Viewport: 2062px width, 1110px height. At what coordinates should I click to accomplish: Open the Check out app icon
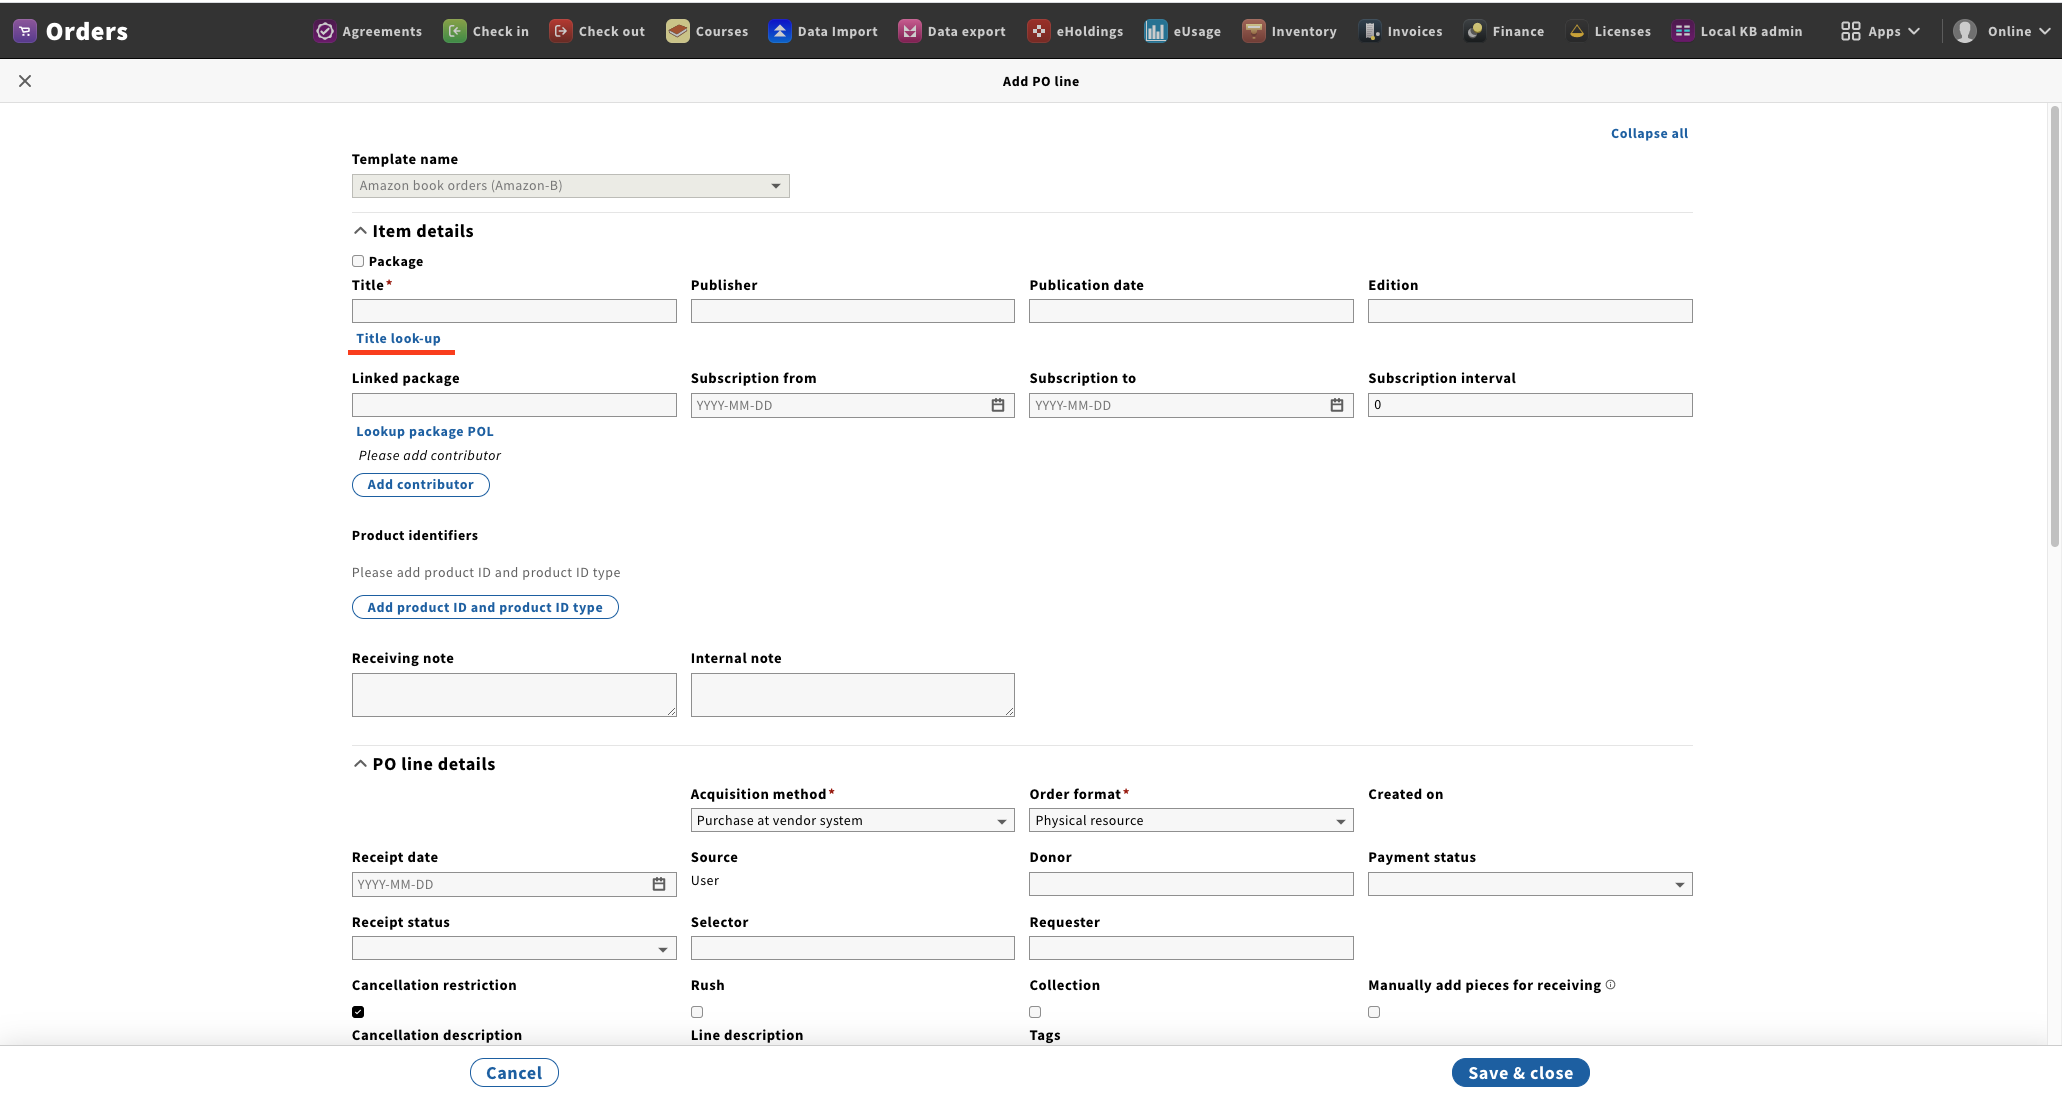[x=561, y=31]
